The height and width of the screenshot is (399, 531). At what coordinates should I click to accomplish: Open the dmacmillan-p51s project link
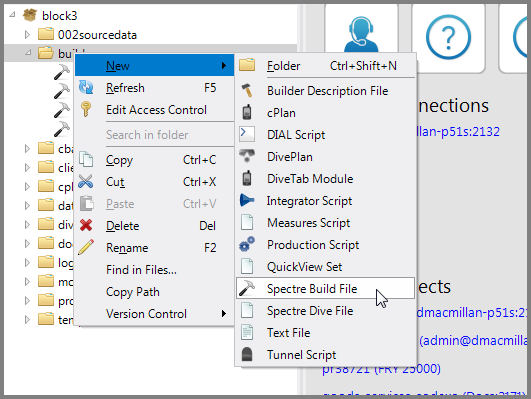coord(472,313)
